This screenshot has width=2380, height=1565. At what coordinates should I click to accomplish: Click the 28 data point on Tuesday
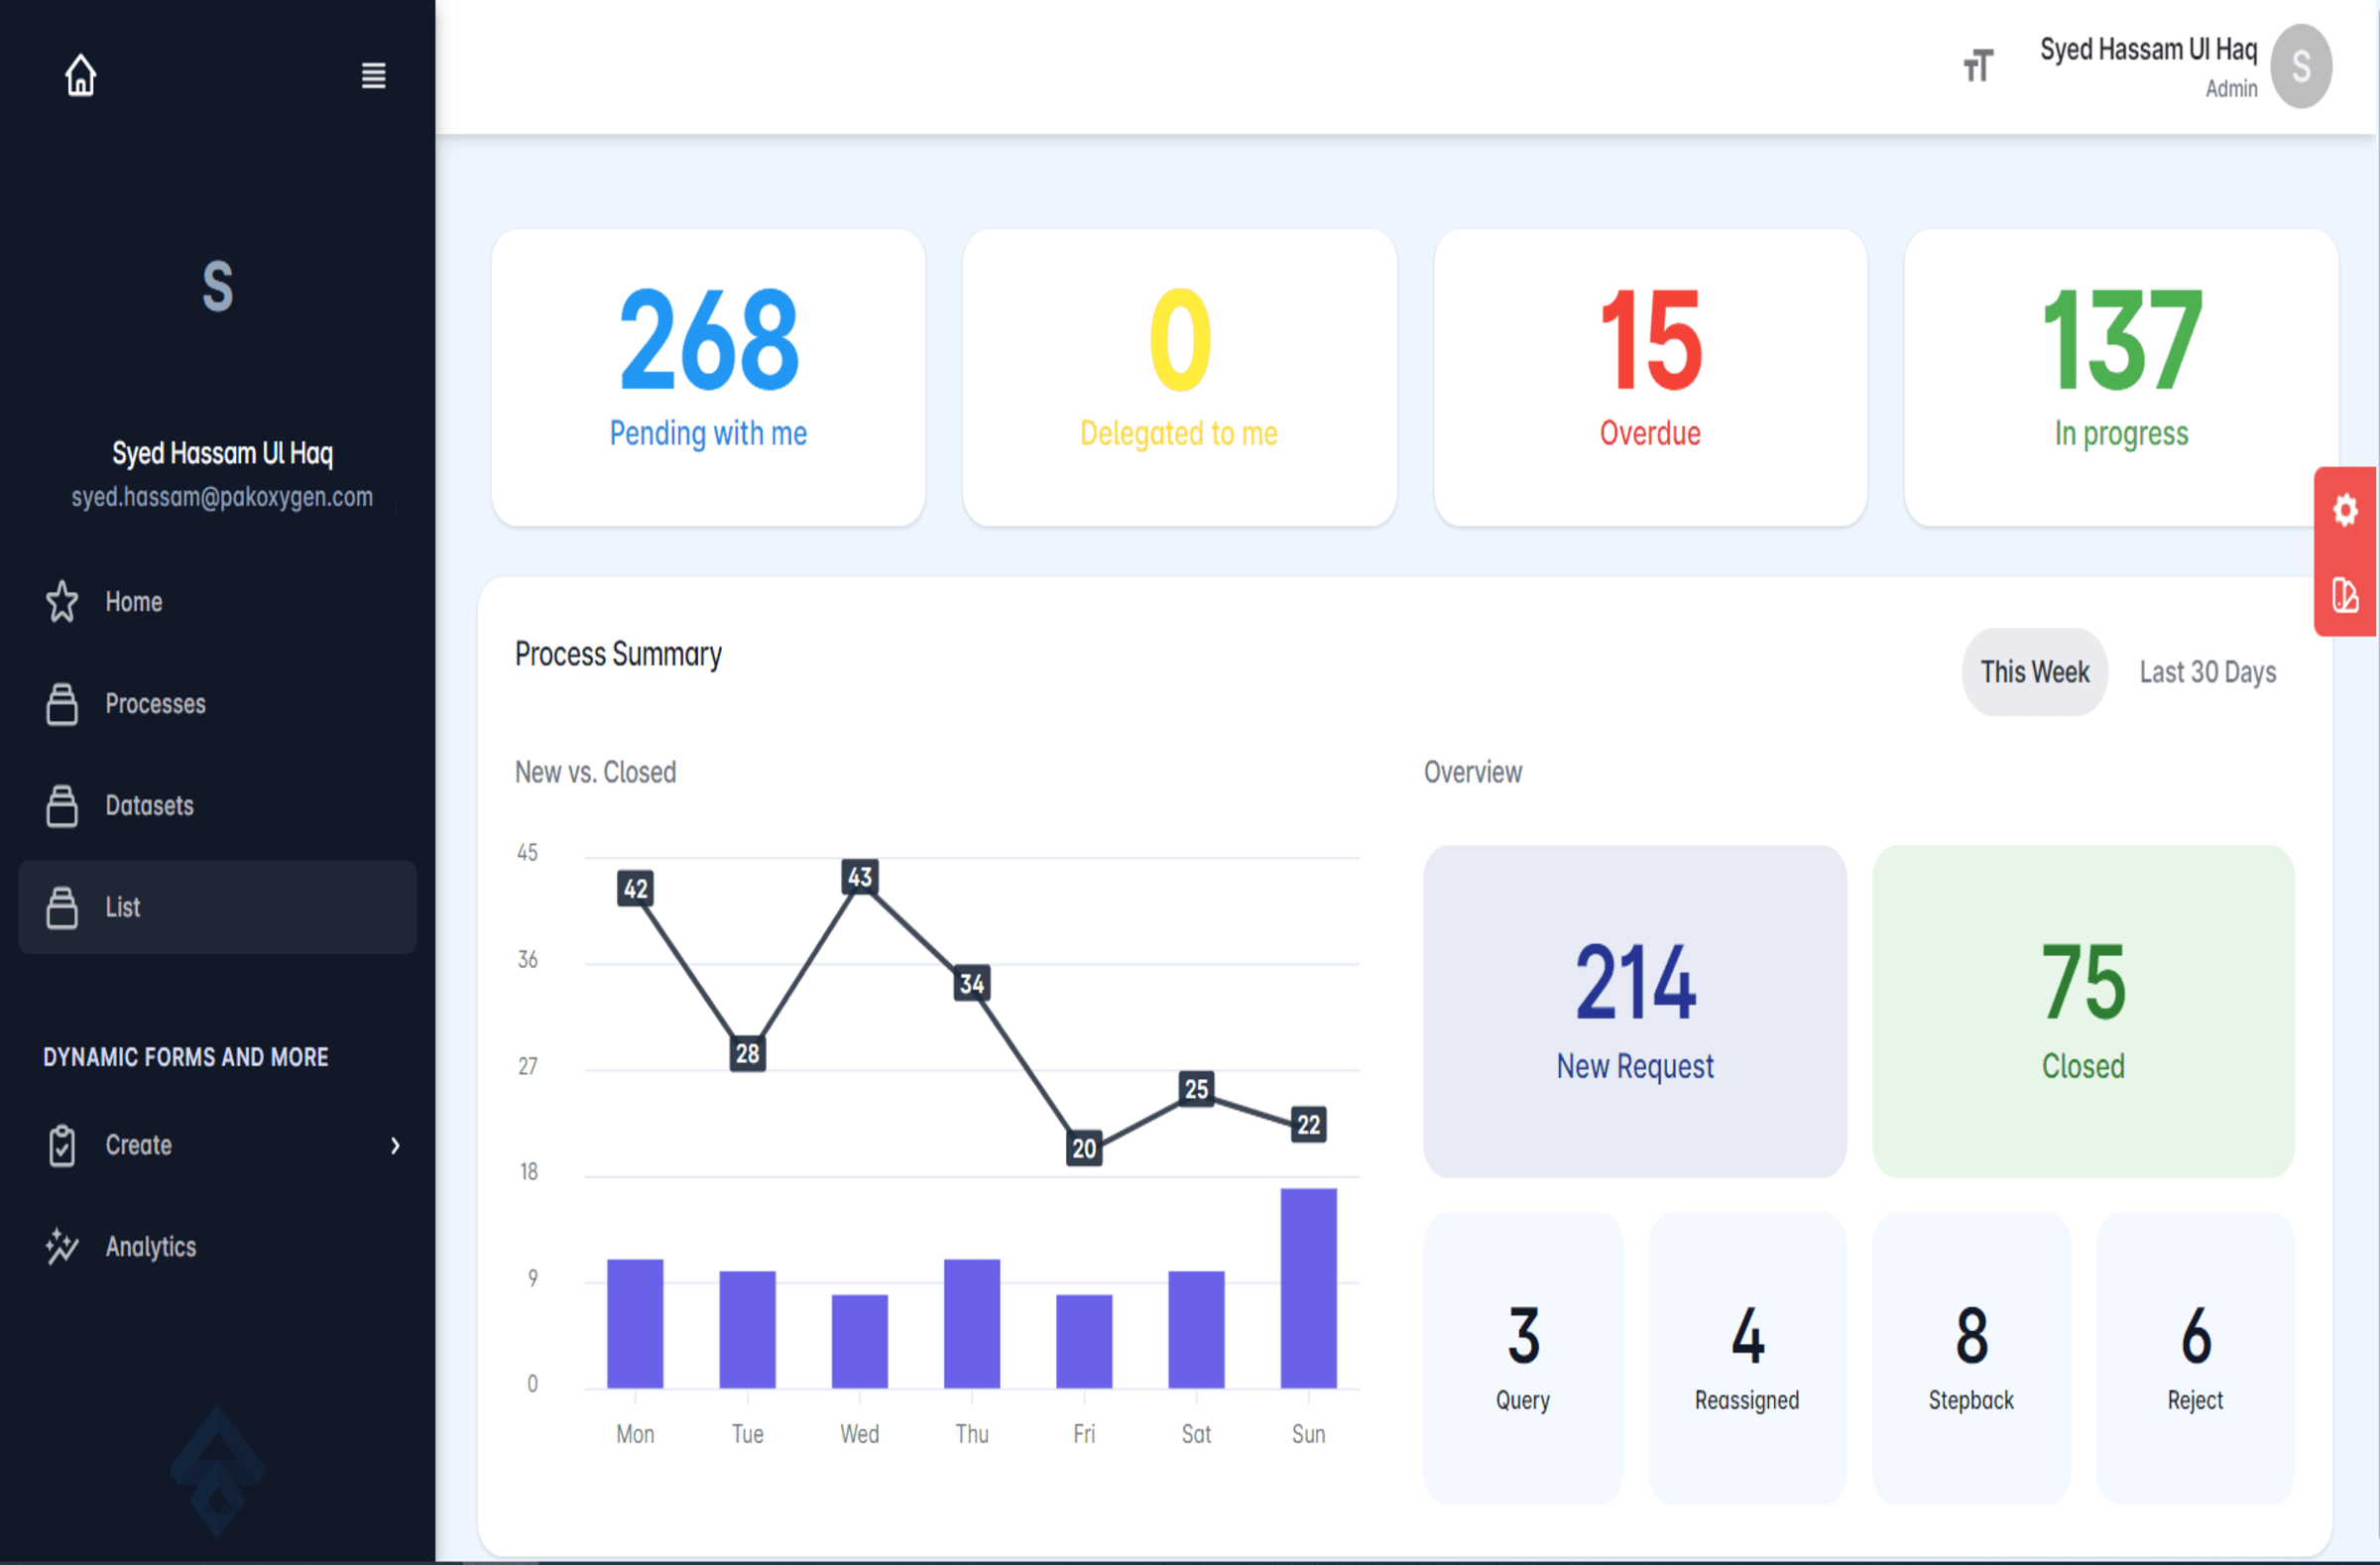pos(748,1053)
